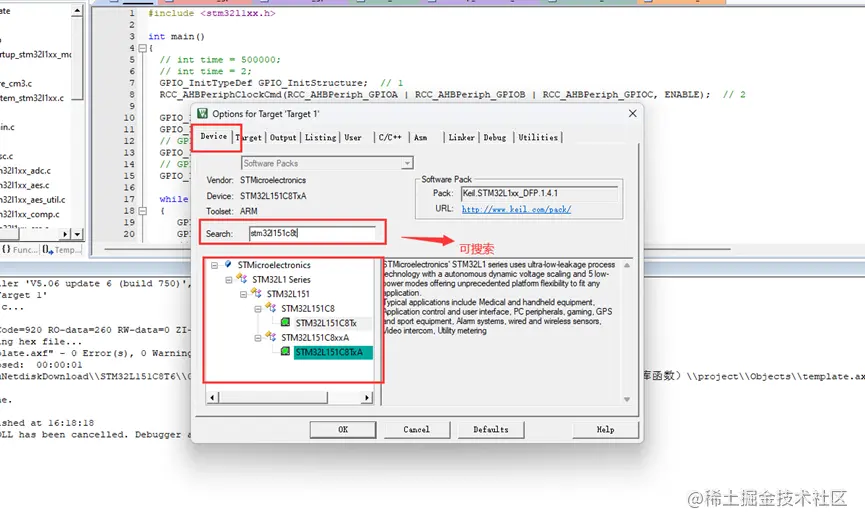This screenshot has width=865, height=526.
Task: Click the STM32L151C8 group icon
Action: 270,307
